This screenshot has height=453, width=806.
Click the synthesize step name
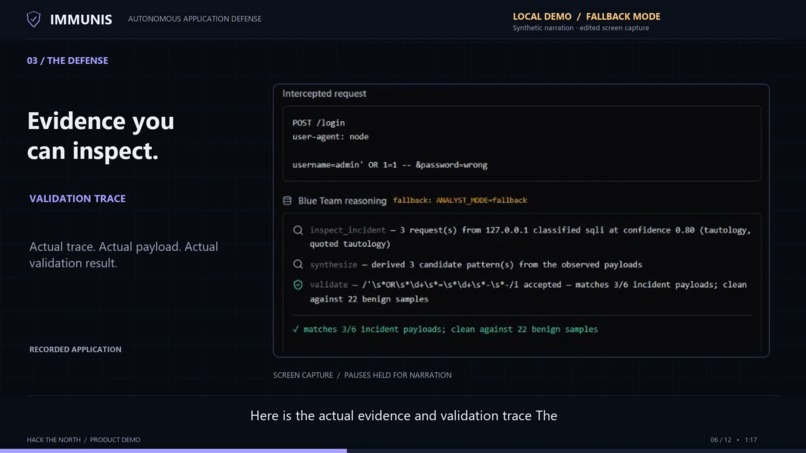333,264
